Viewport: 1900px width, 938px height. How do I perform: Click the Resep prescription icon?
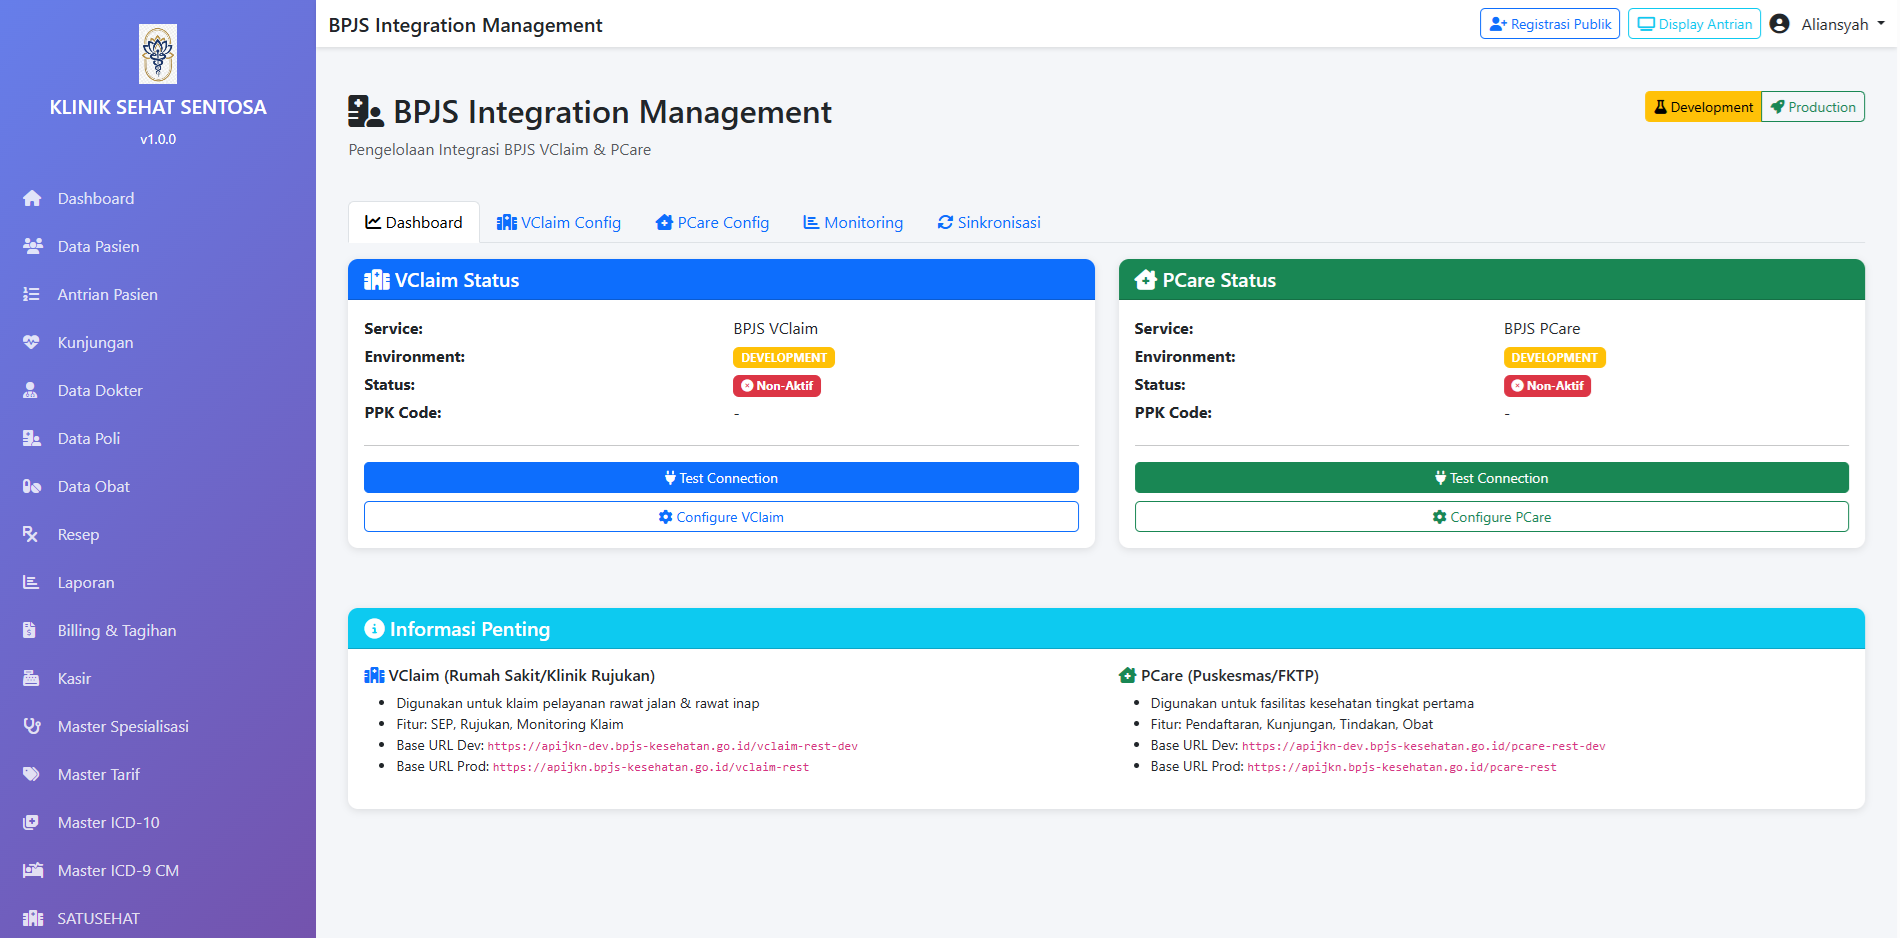pyautogui.click(x=31, y=534)
